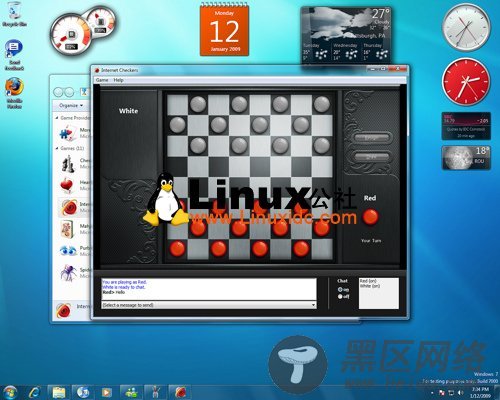Image resolution: width=500 pixels, height=400 pixels.
Task: Click the 'Your Turn' status text
Action: (x=371, y=241)
